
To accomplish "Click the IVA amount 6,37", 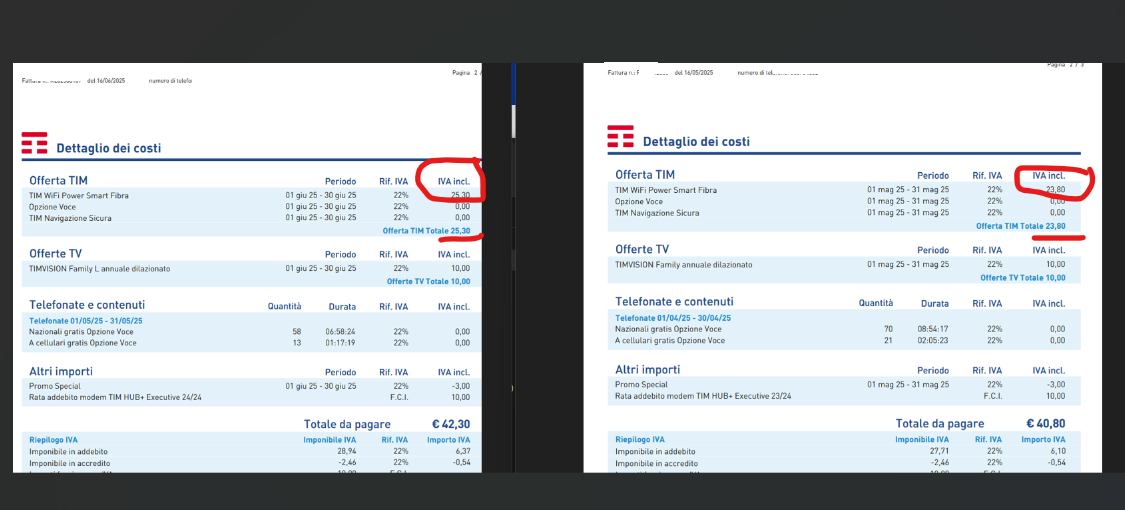I will click(462, 451).
